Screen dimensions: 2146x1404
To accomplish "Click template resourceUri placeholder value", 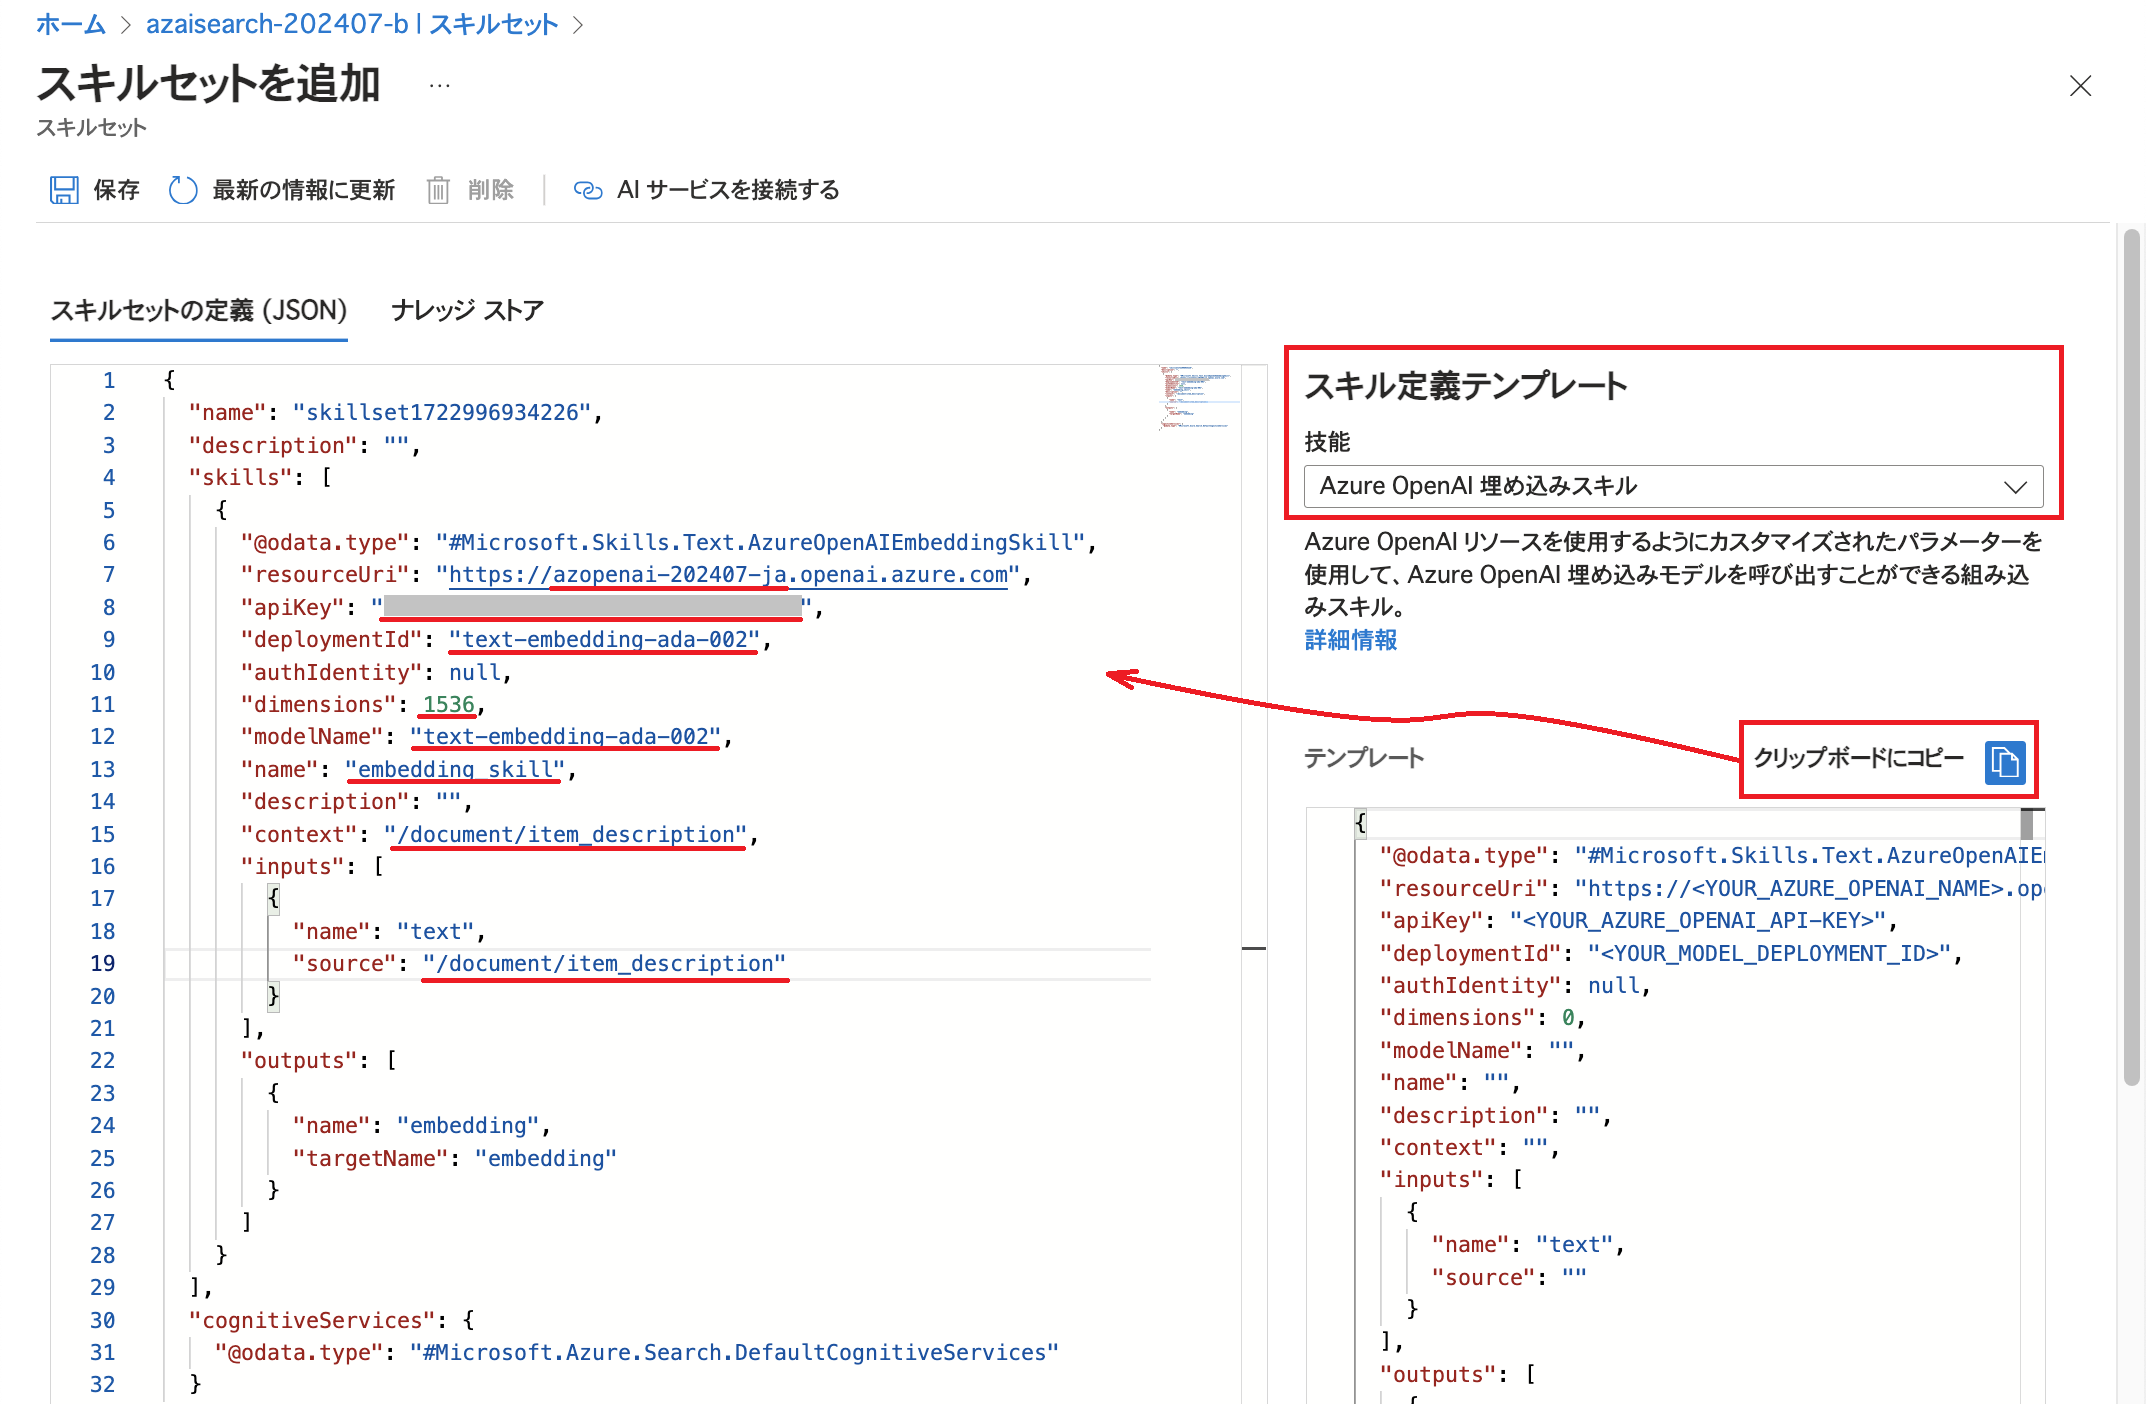I will [1809, 889].
